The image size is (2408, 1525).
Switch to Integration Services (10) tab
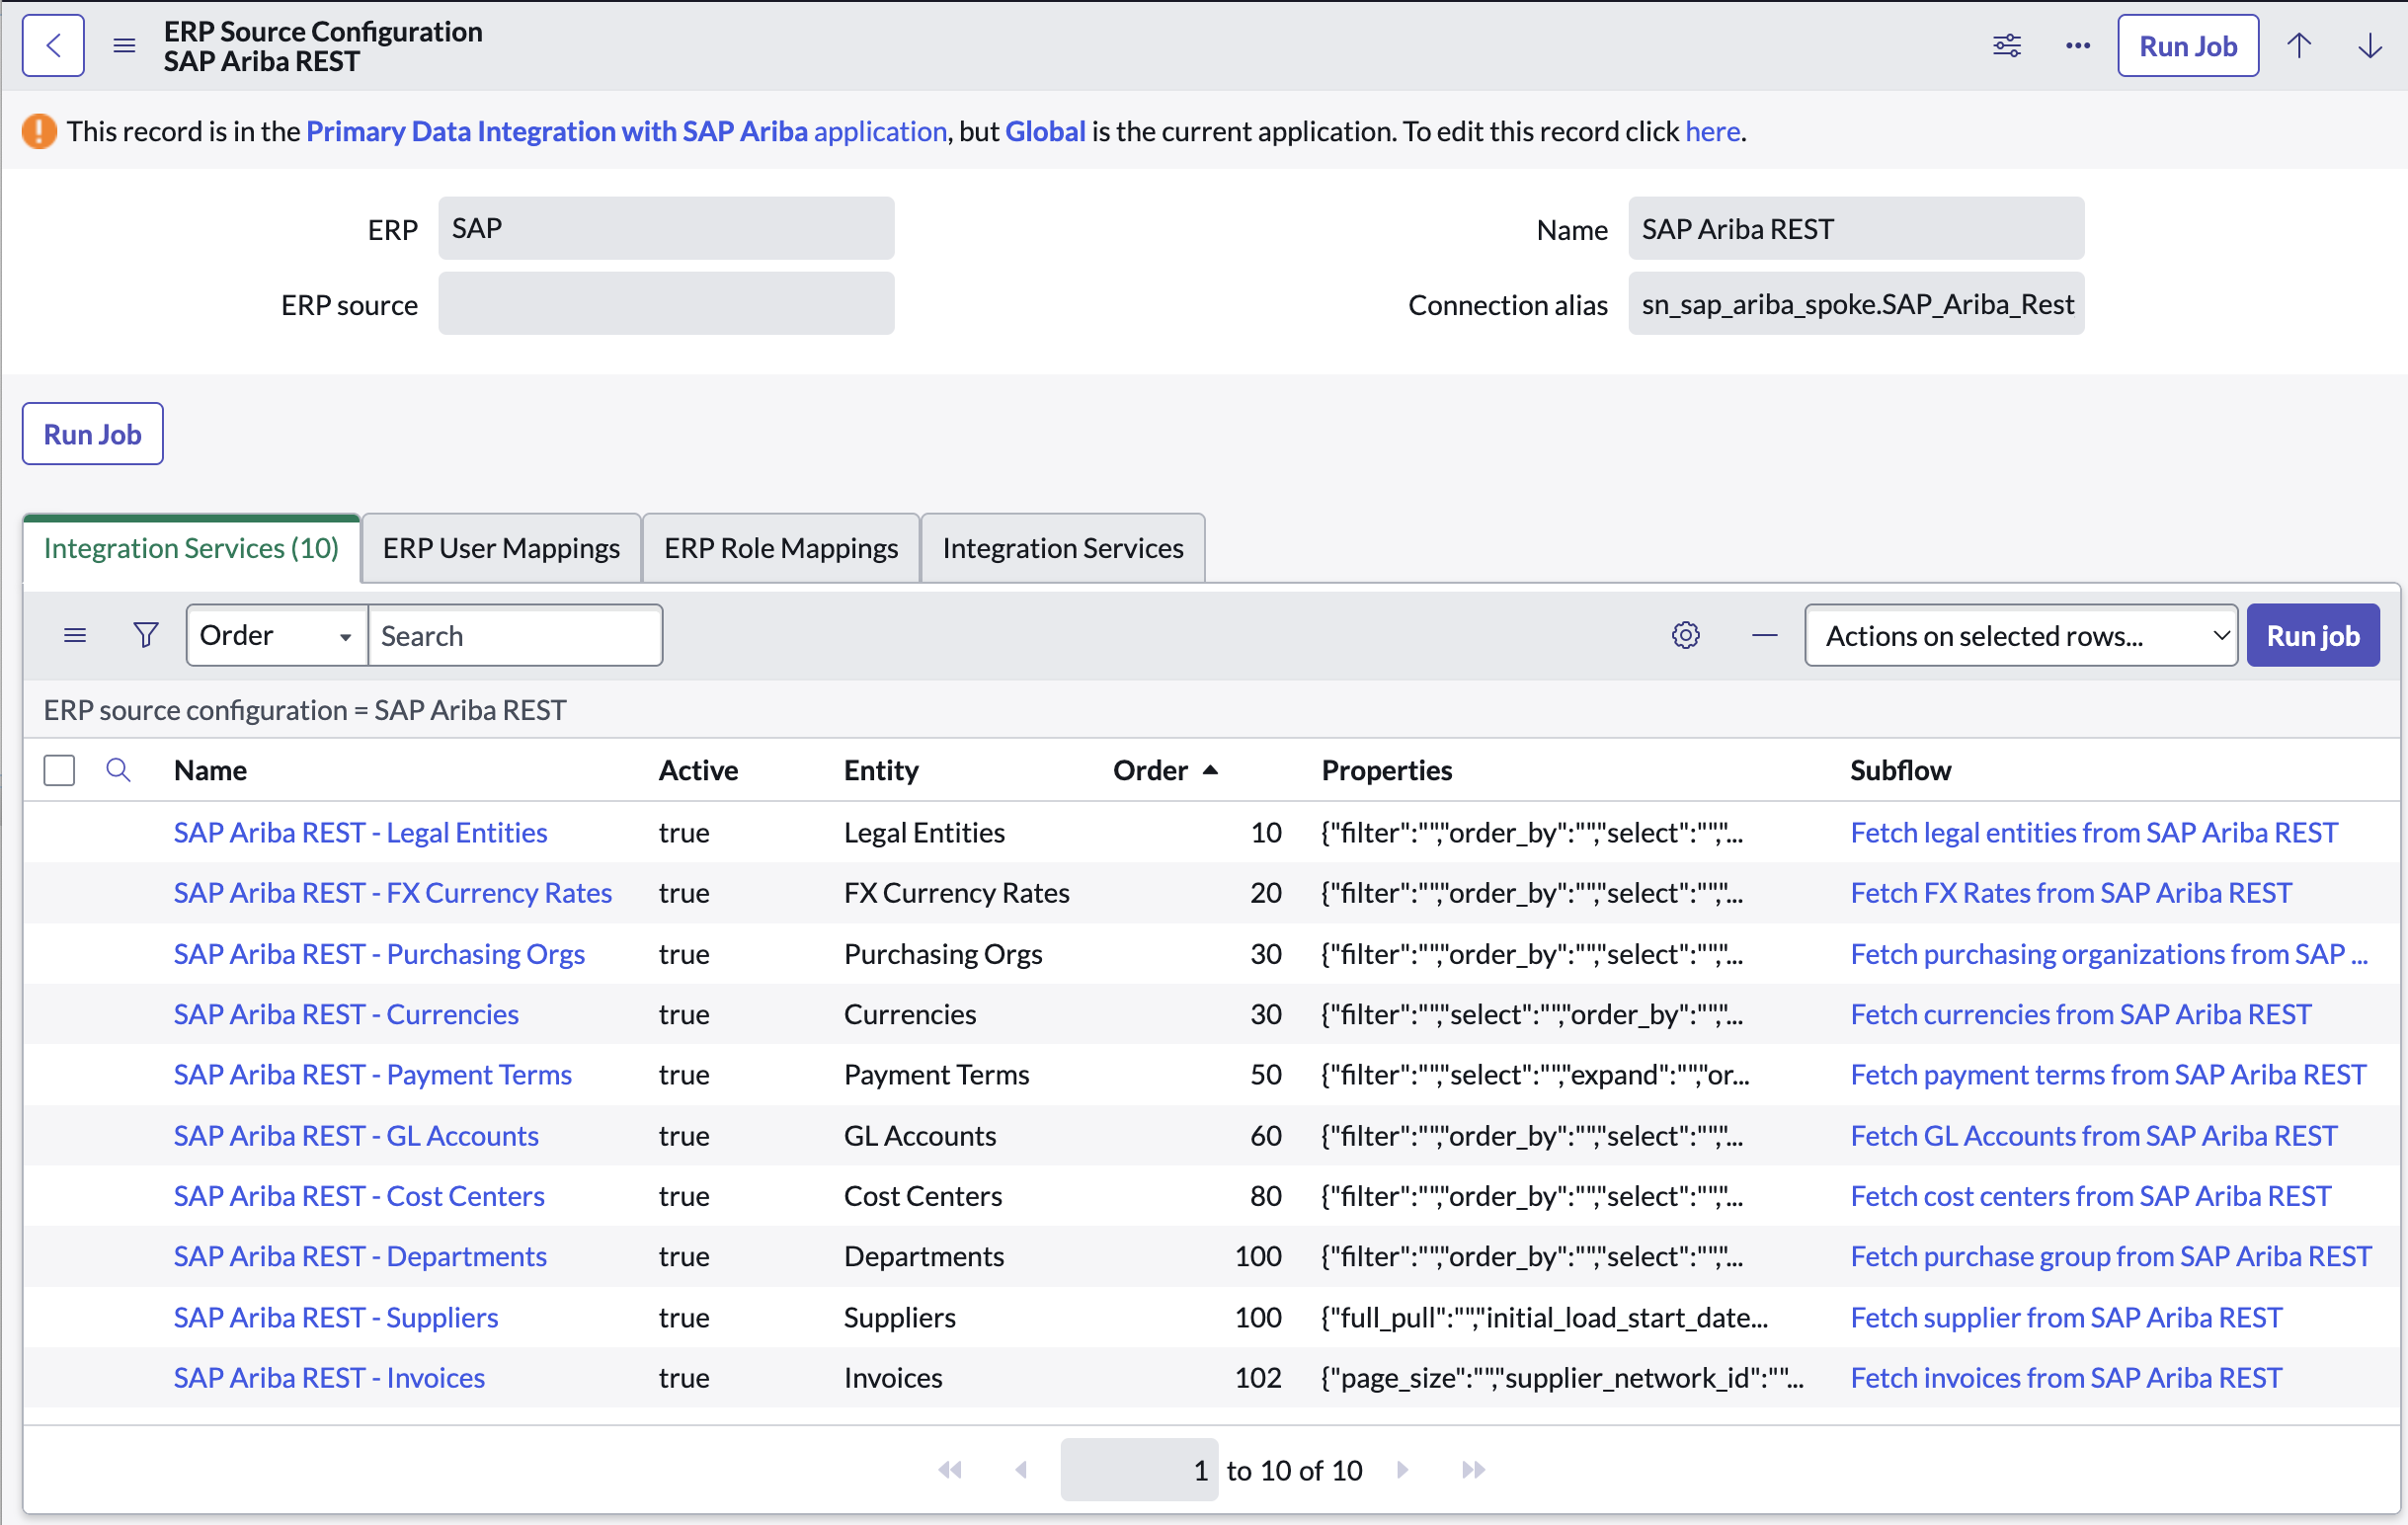(x=191, y=548)
